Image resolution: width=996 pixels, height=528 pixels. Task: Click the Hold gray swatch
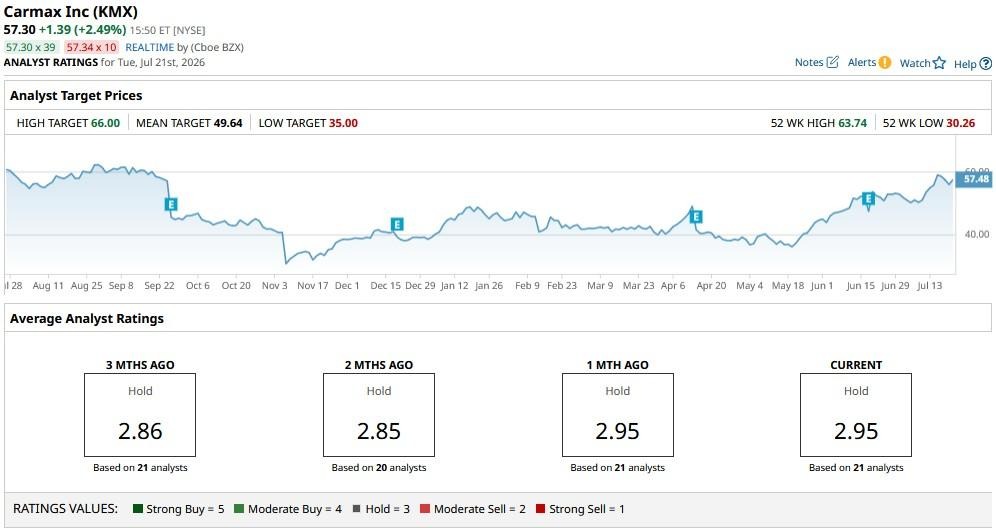click(356, 508)
